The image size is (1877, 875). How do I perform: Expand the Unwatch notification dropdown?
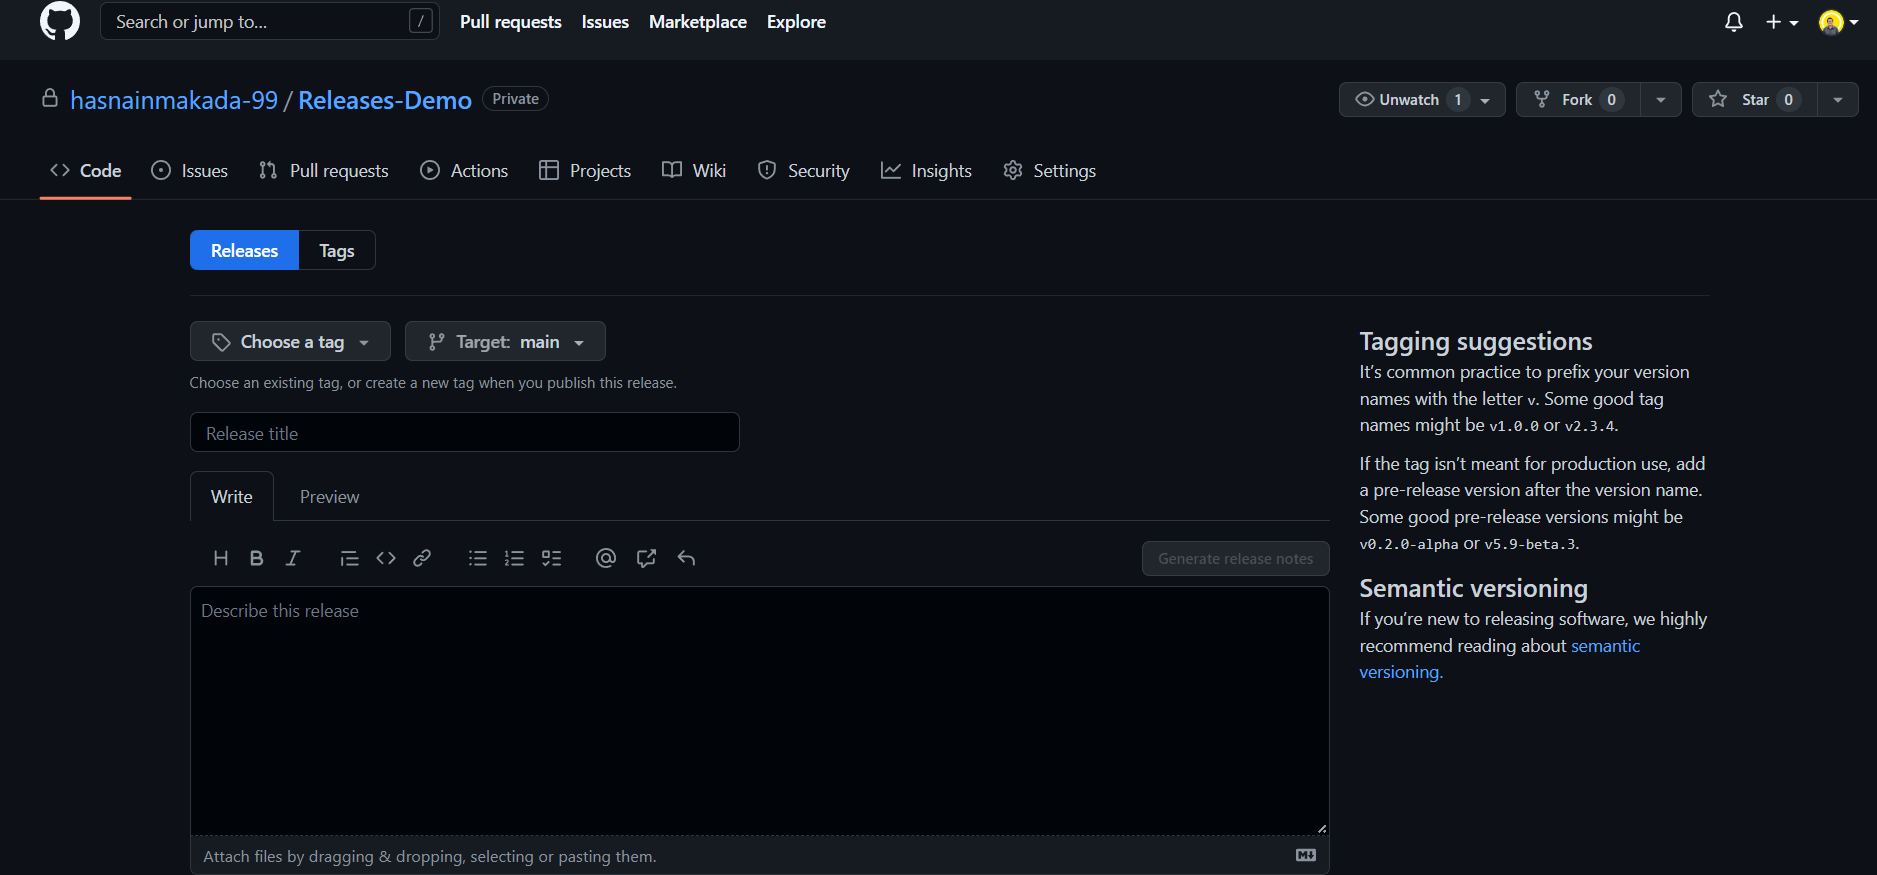(1422, 99)
